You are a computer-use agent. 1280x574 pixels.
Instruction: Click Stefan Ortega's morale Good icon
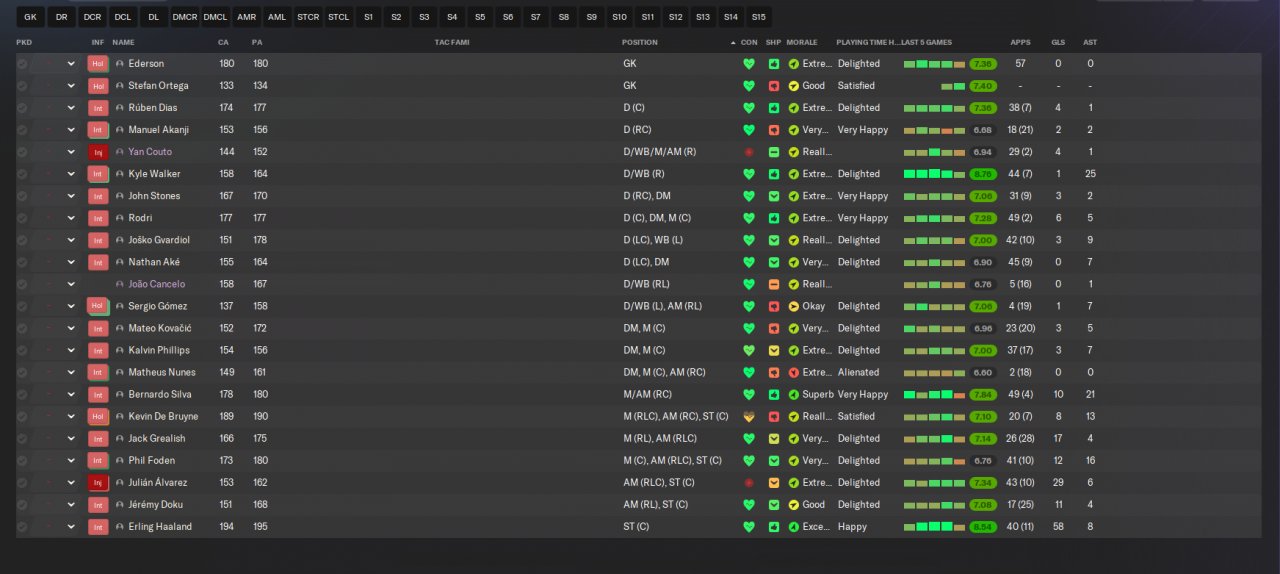click(x=794, y=86)
